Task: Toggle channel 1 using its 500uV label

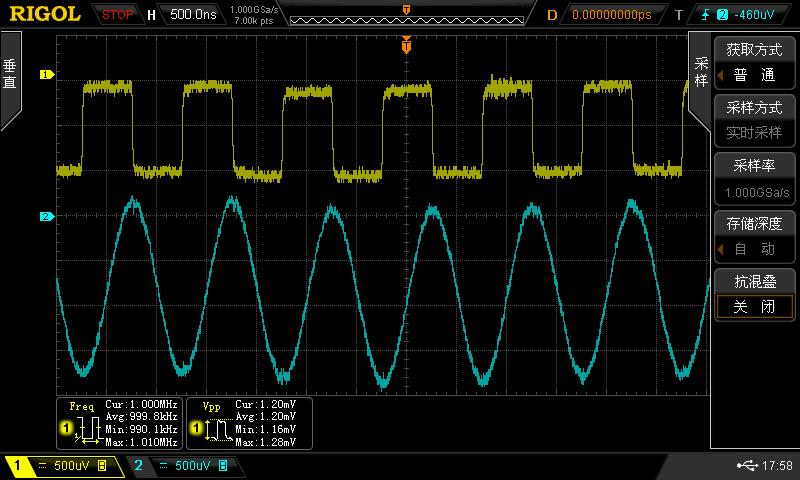Action: point(62,466)
